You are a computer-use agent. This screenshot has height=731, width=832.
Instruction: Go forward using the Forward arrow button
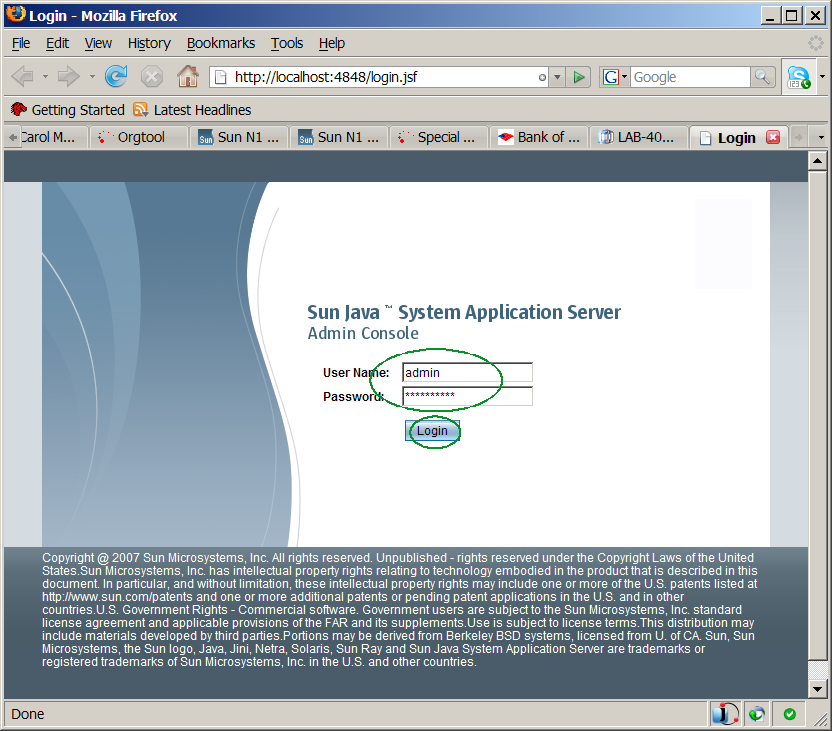68,77
